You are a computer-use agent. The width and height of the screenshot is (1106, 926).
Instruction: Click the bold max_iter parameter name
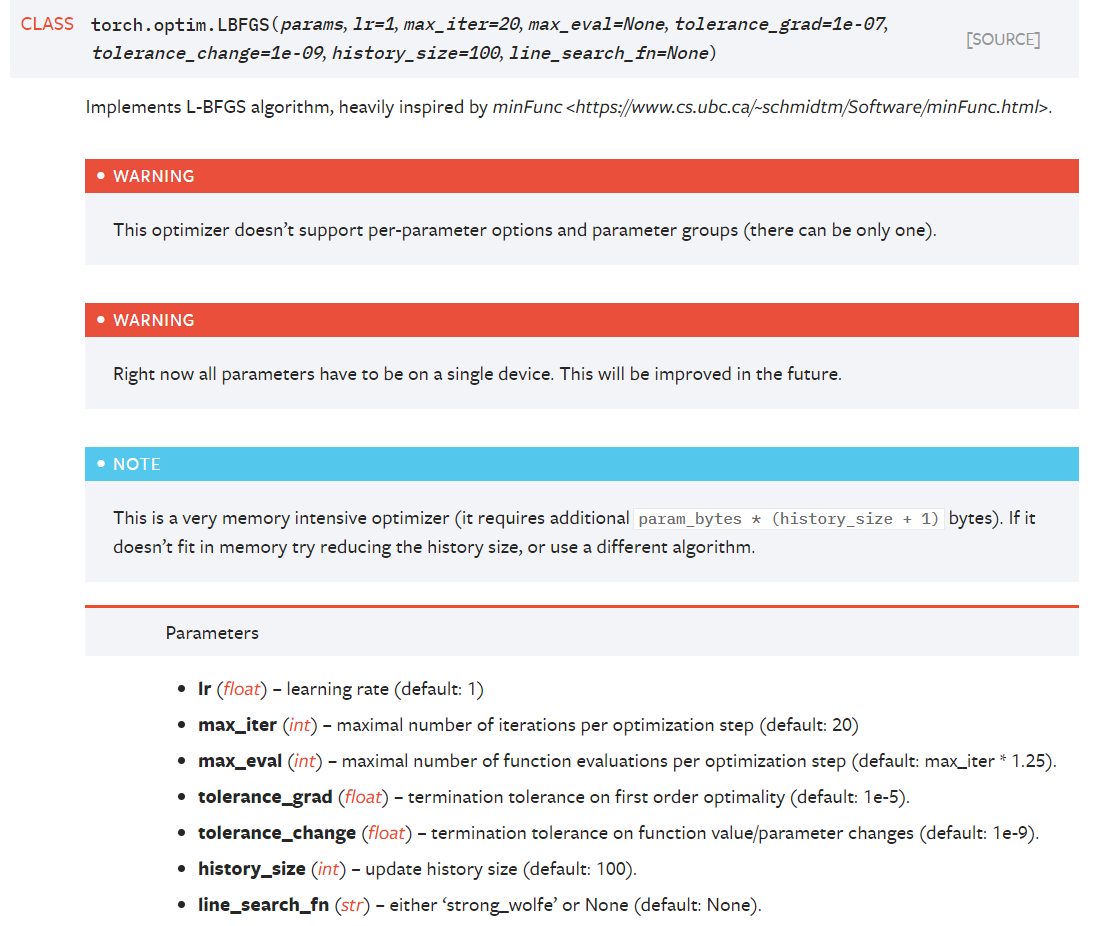(237, 725)
